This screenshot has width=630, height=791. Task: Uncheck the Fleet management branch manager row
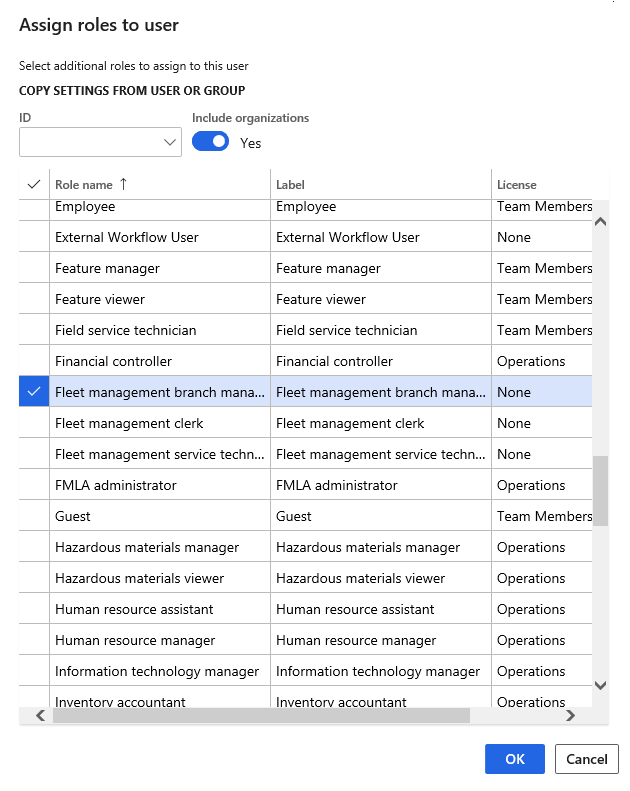click(x=34, y=392)
